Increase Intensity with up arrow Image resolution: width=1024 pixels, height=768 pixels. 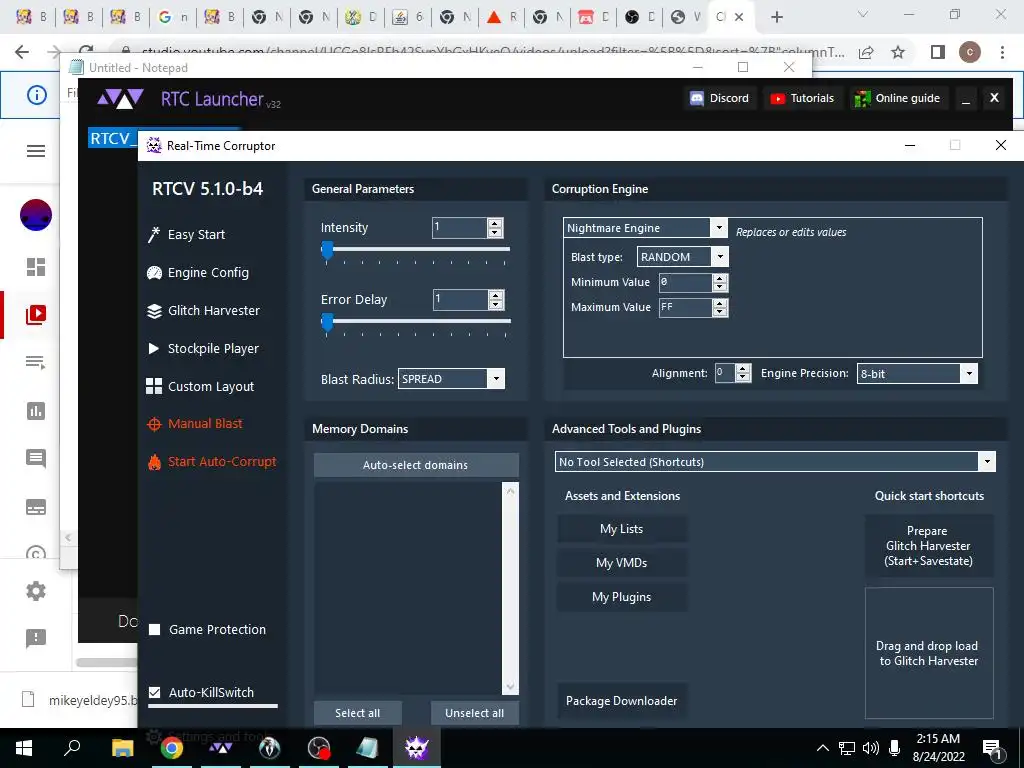(x=495, y=223)
